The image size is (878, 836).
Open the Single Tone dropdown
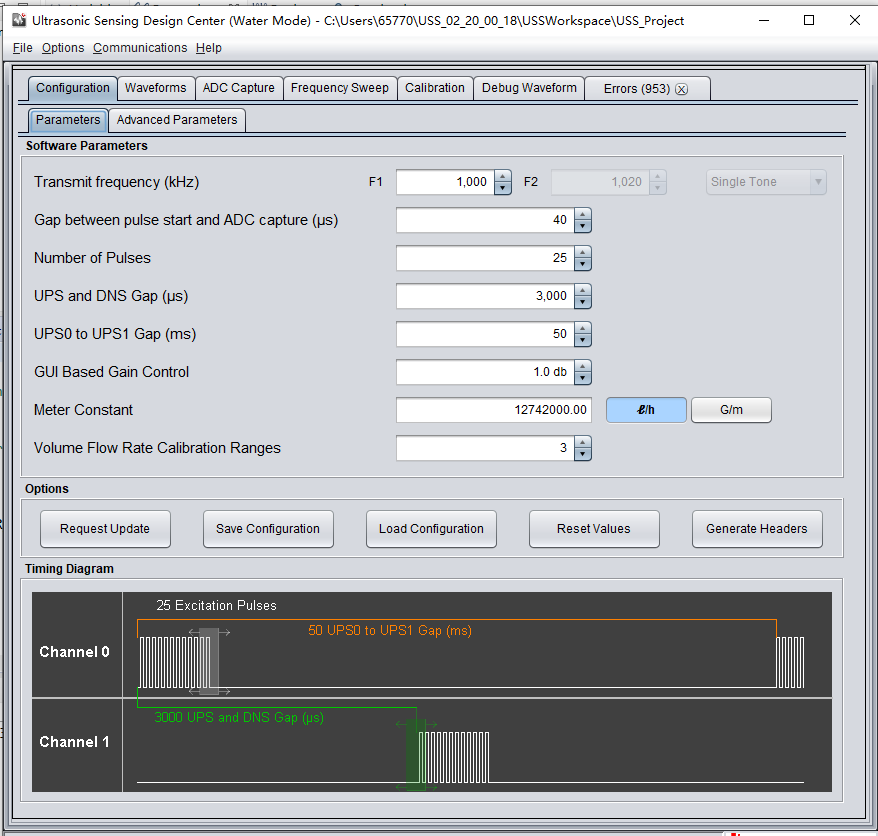tap(766, 182)
